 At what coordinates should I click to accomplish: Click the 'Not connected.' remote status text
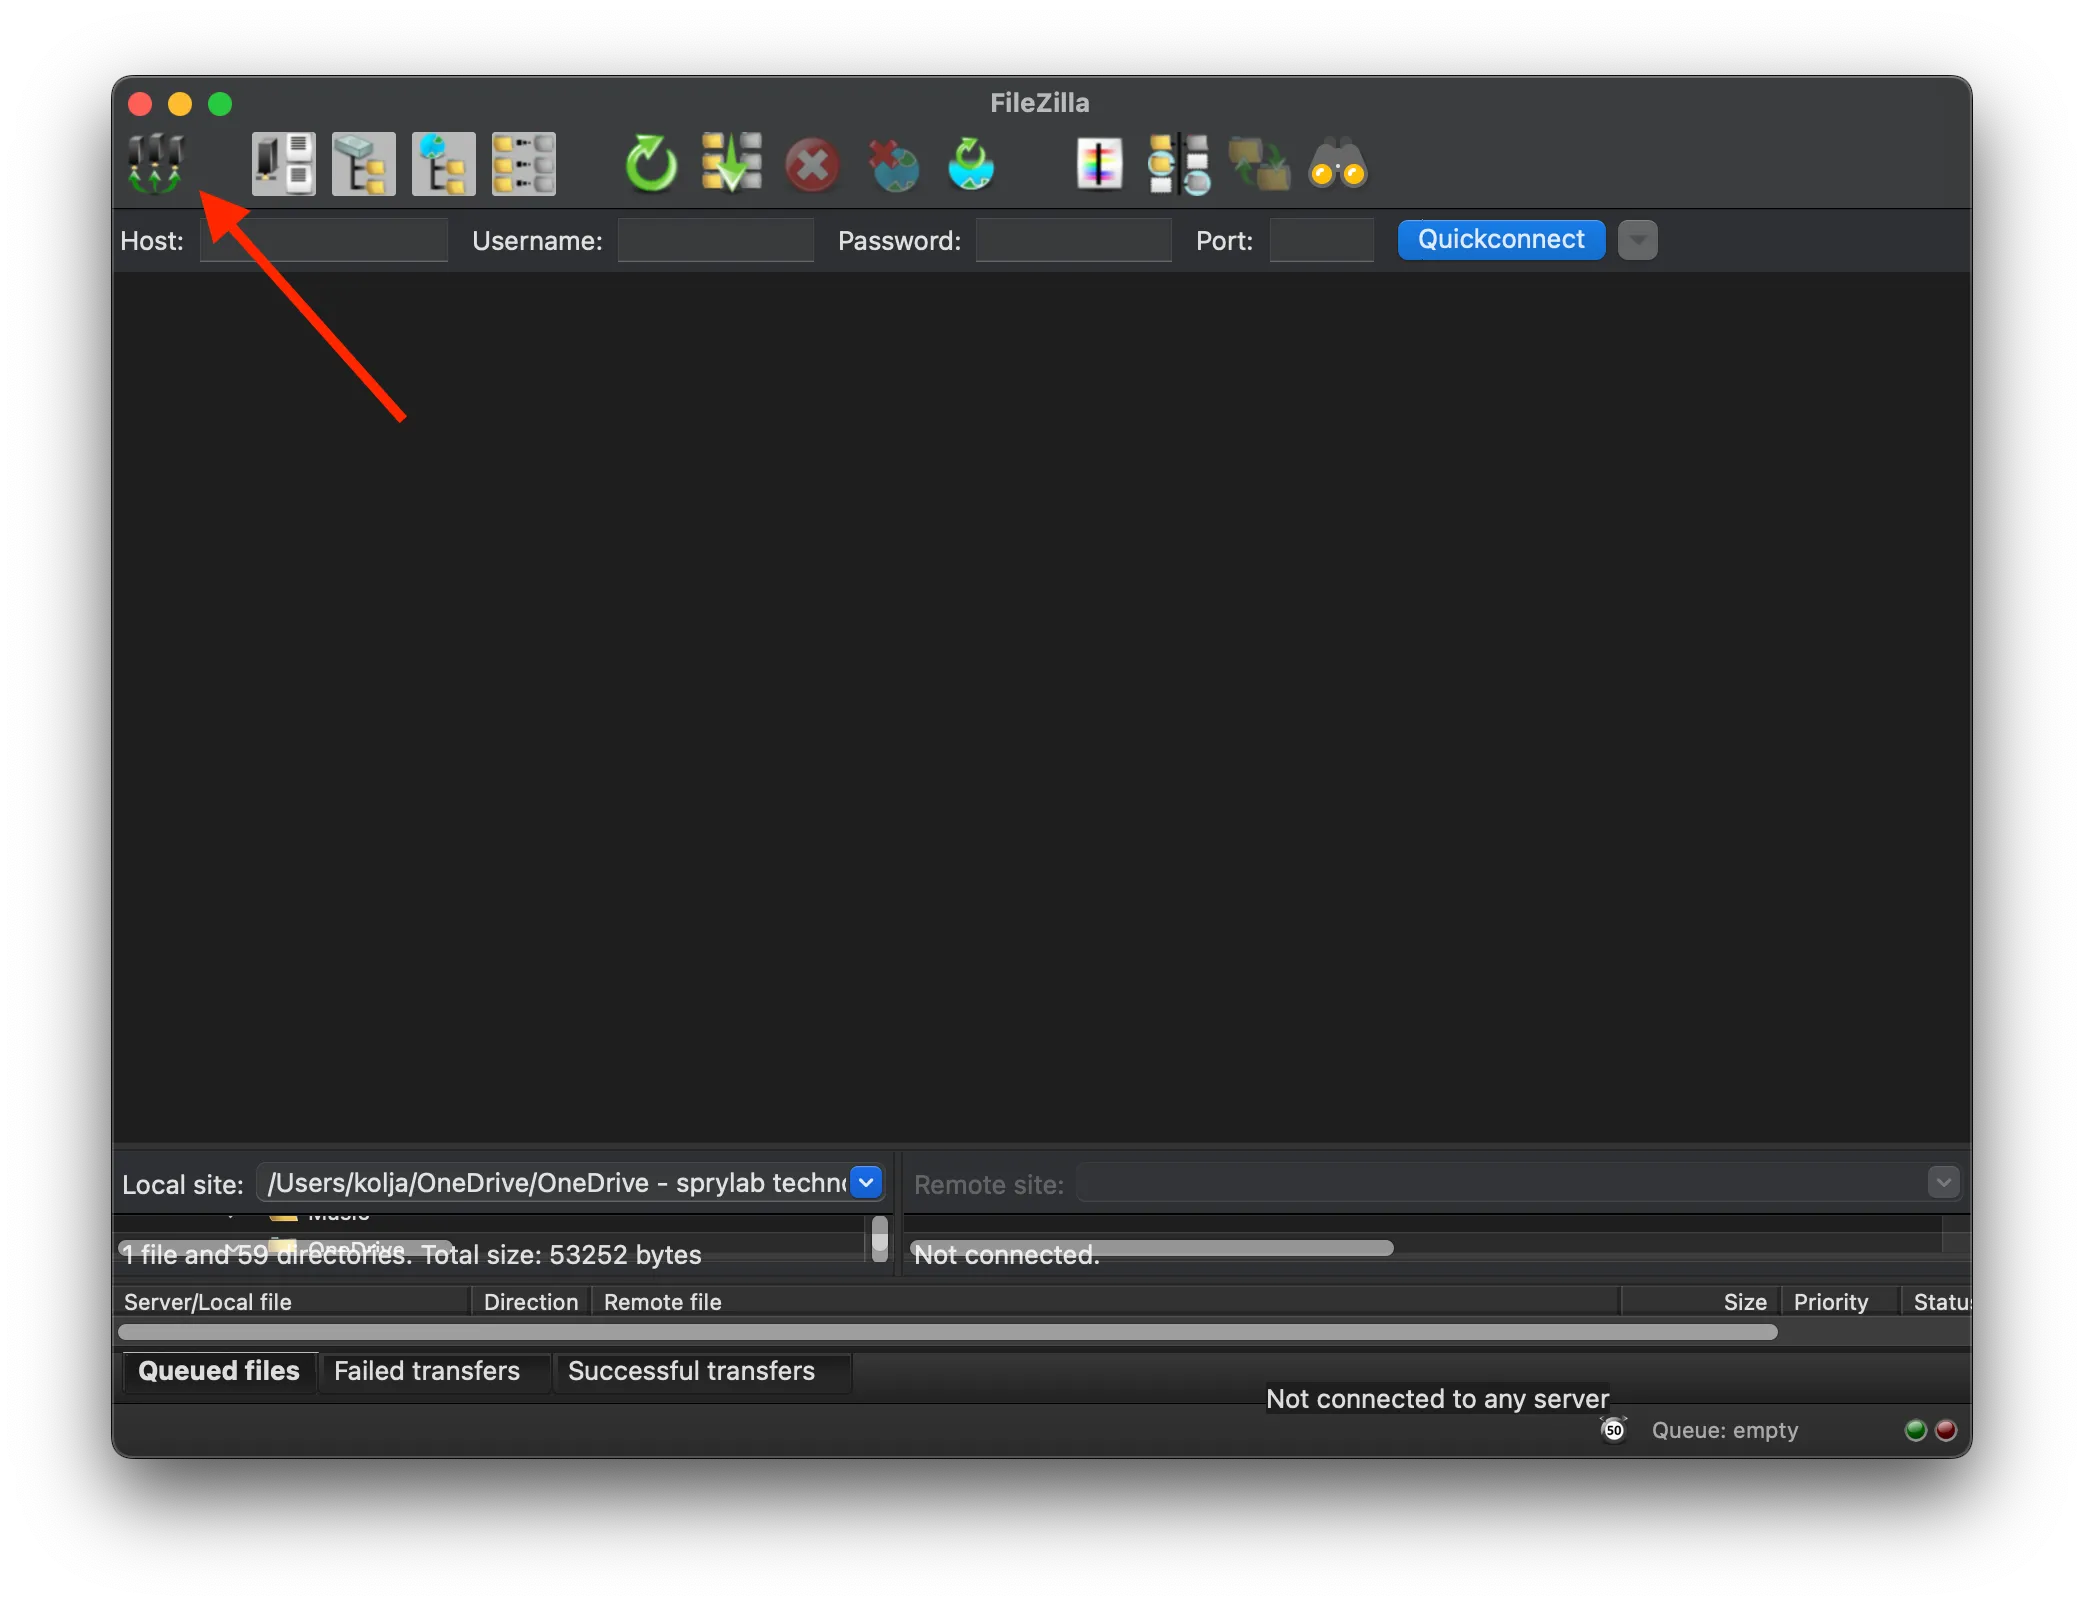coord(1007,1255)
